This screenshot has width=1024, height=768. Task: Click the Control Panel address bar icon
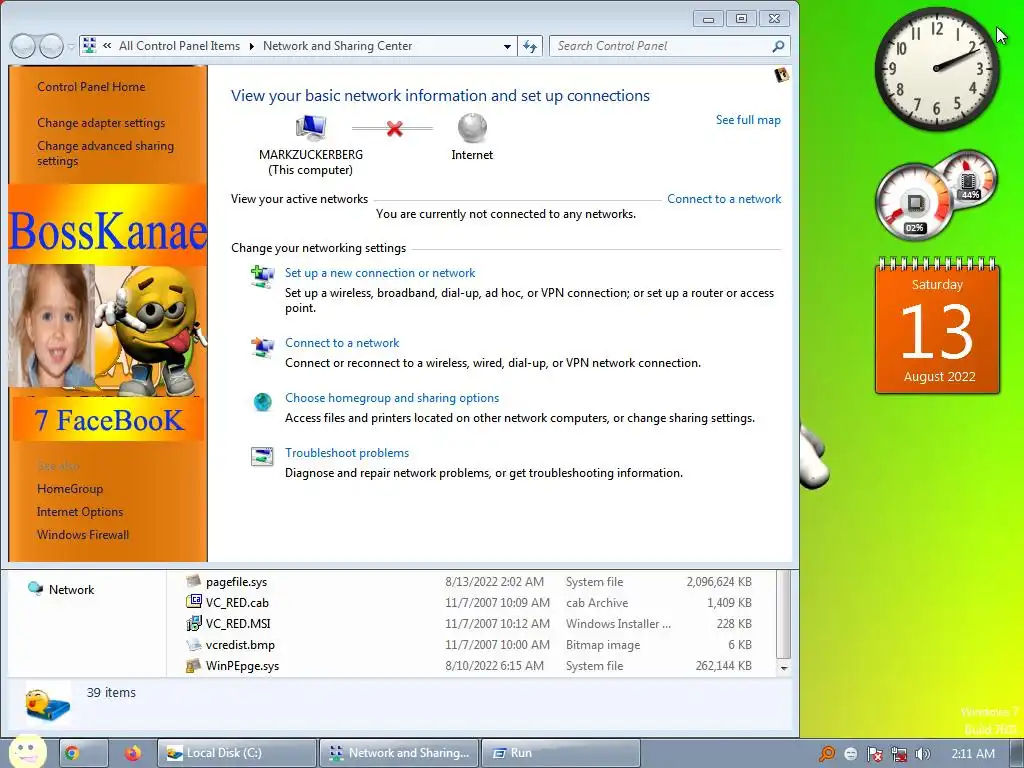(x=89, y=46)
